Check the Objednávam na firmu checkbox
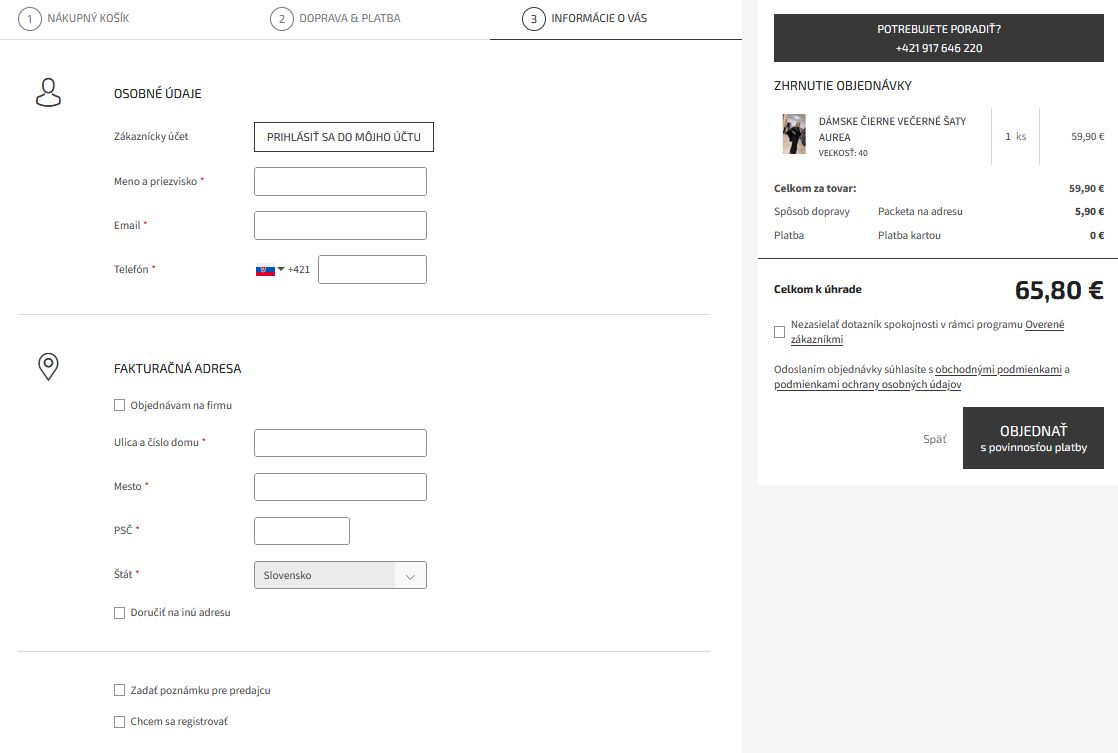Image resolution: width=1118 pixels, height=753 pixels. (x=119, y=405)
